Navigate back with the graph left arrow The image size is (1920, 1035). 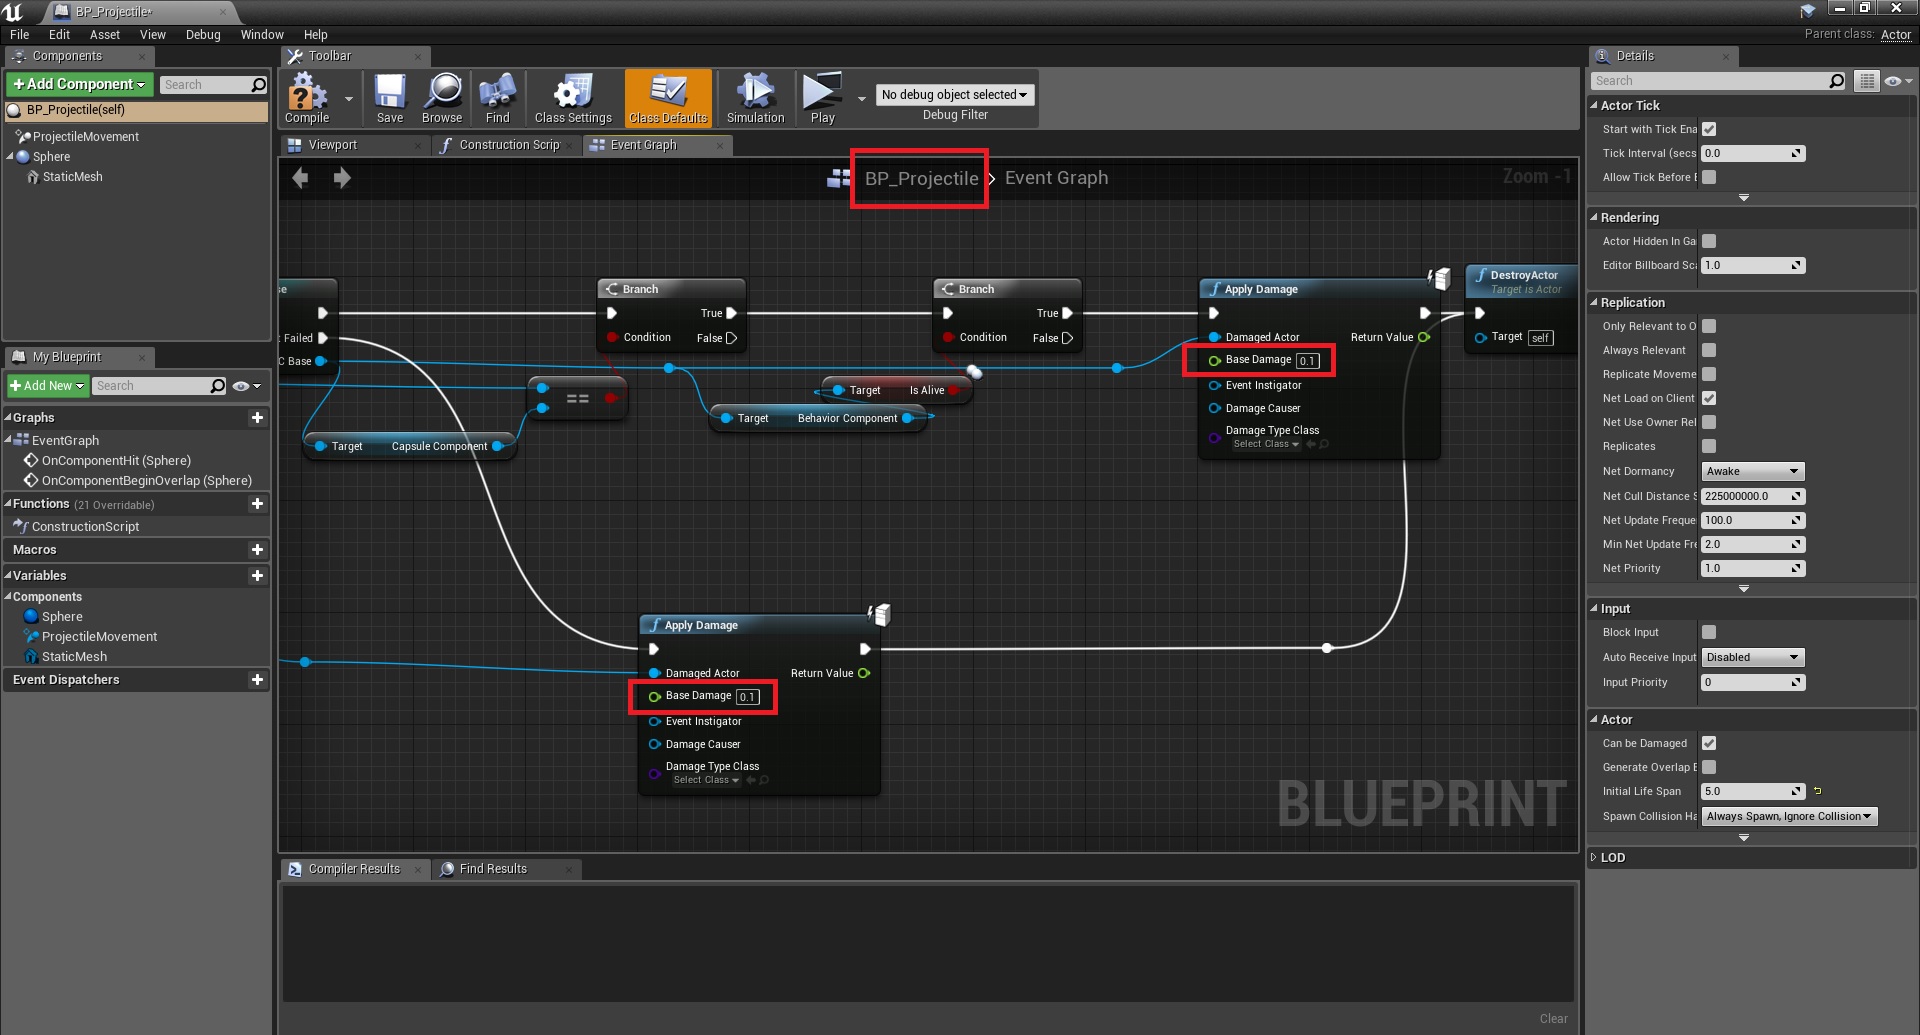(300, 178)
